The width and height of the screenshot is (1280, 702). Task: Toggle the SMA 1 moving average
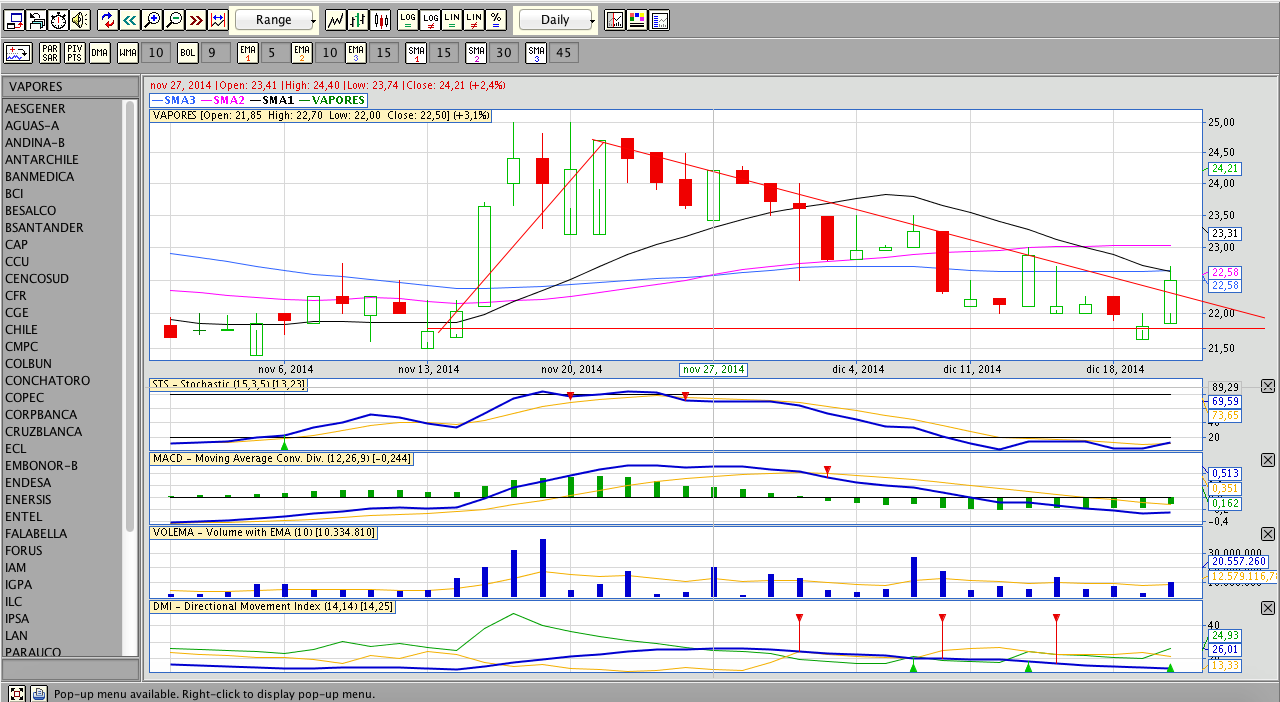tap(416, 52)
